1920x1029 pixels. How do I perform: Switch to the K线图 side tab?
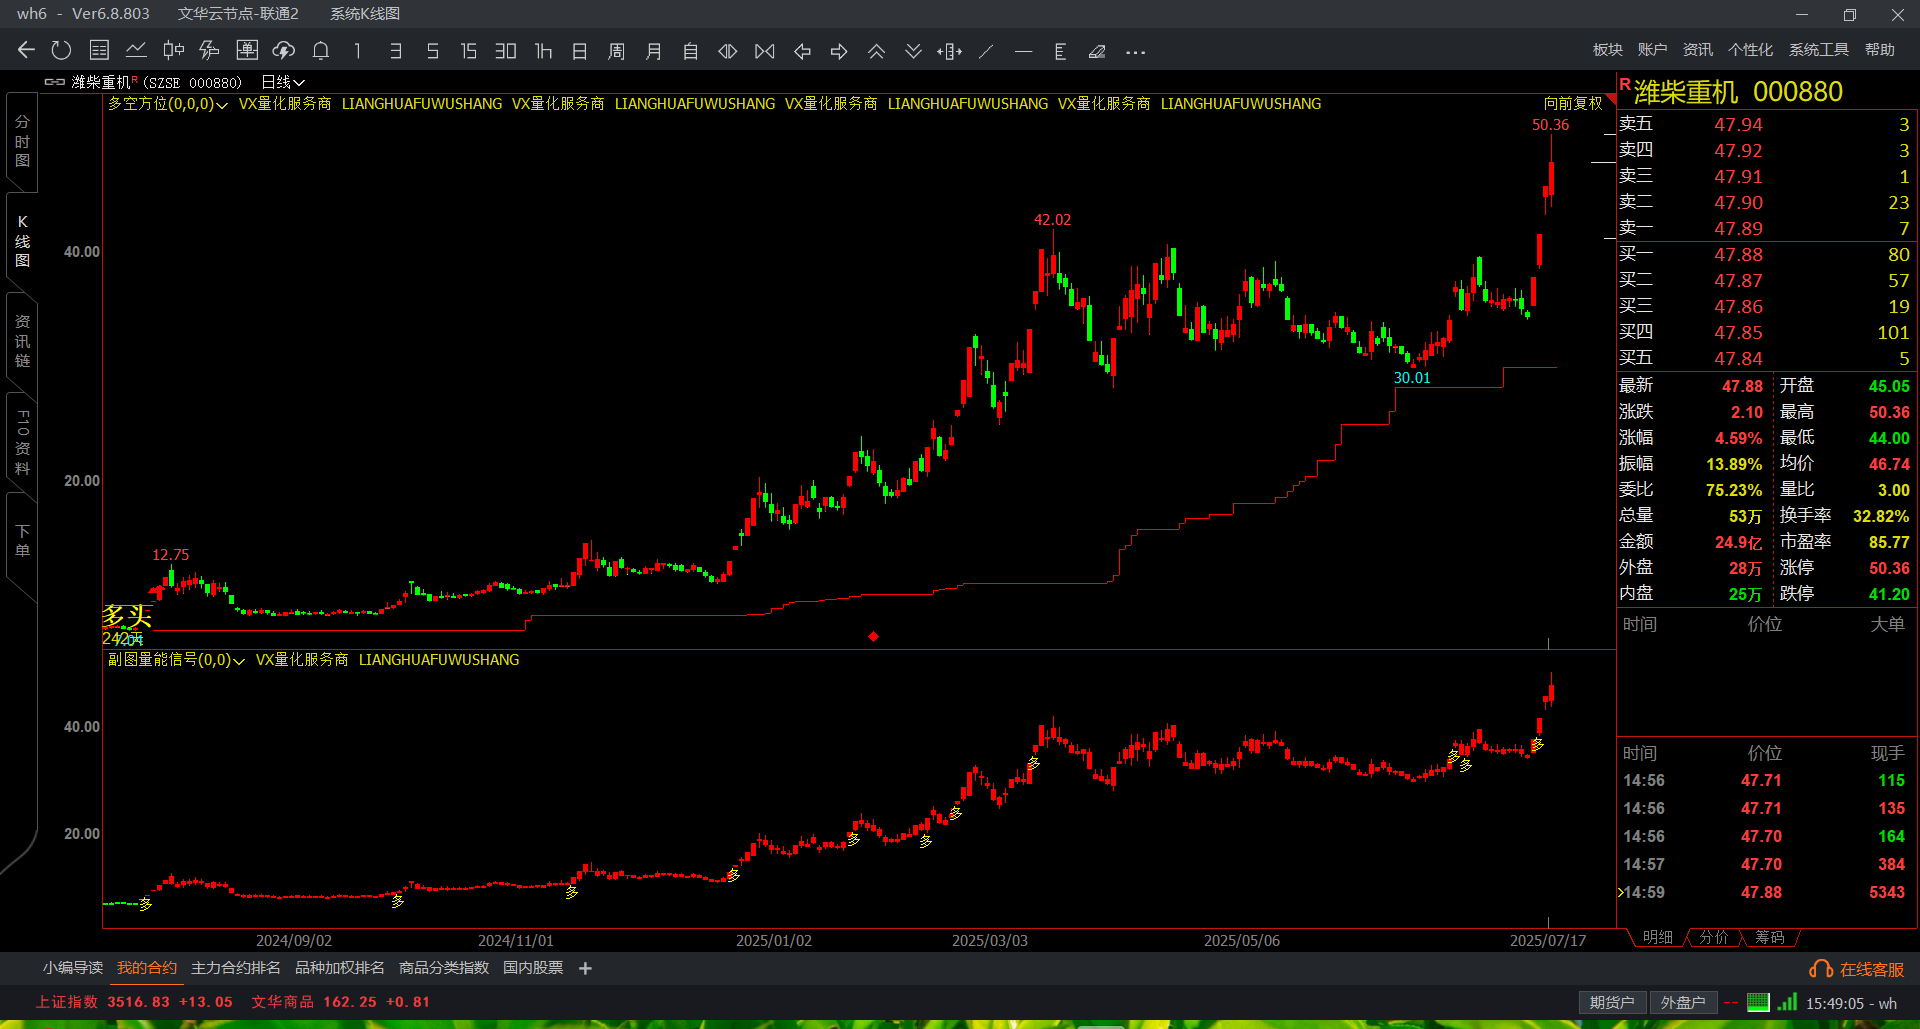click(22, 241)
